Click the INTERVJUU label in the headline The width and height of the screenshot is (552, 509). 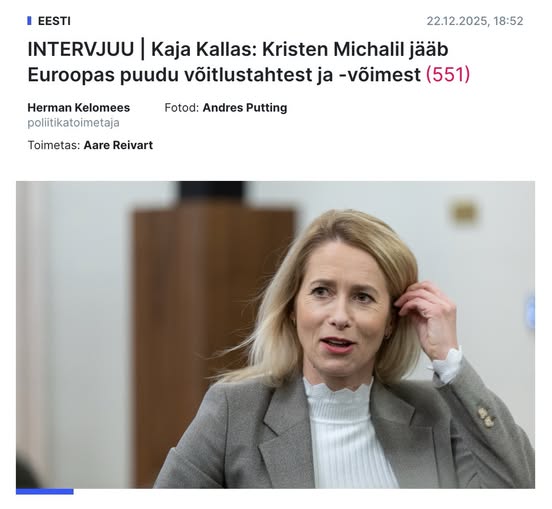point(81,49)
